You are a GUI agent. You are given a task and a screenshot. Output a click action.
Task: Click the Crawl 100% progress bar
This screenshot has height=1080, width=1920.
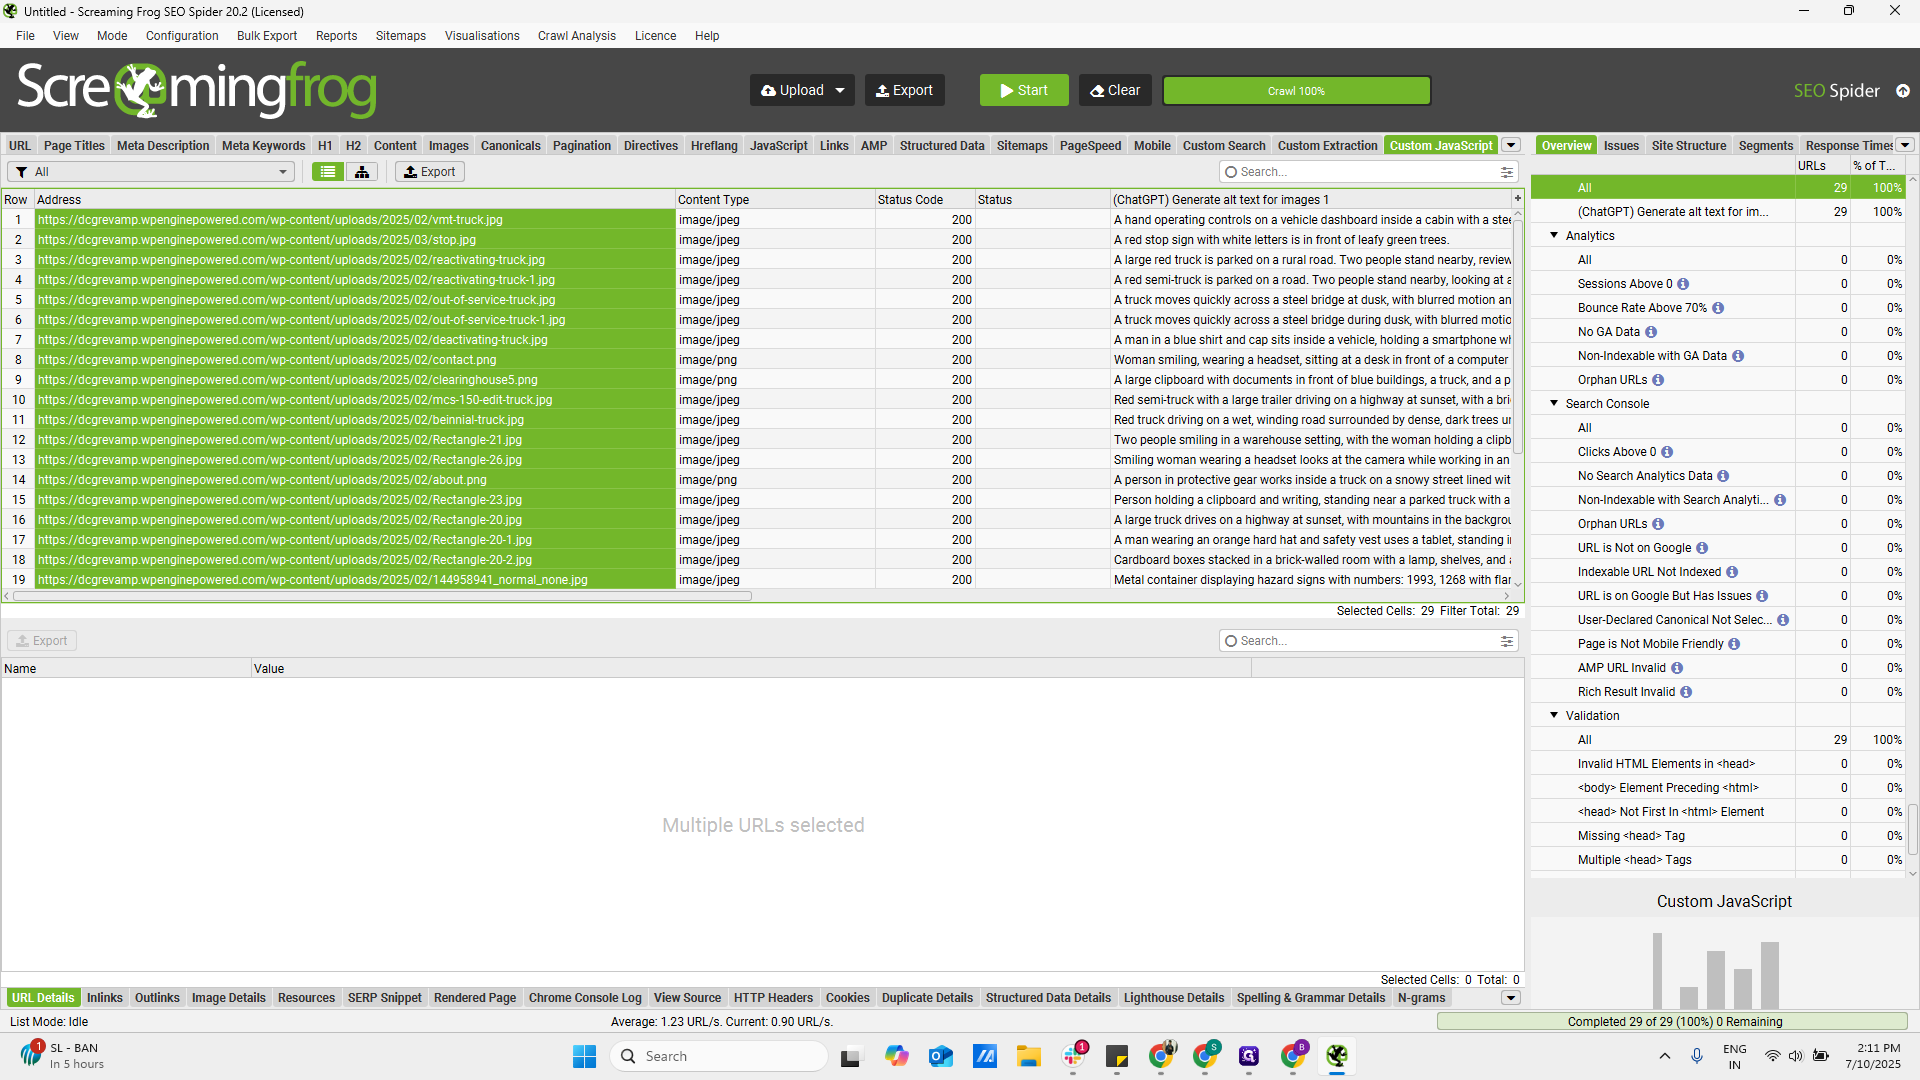(1297, 90)
